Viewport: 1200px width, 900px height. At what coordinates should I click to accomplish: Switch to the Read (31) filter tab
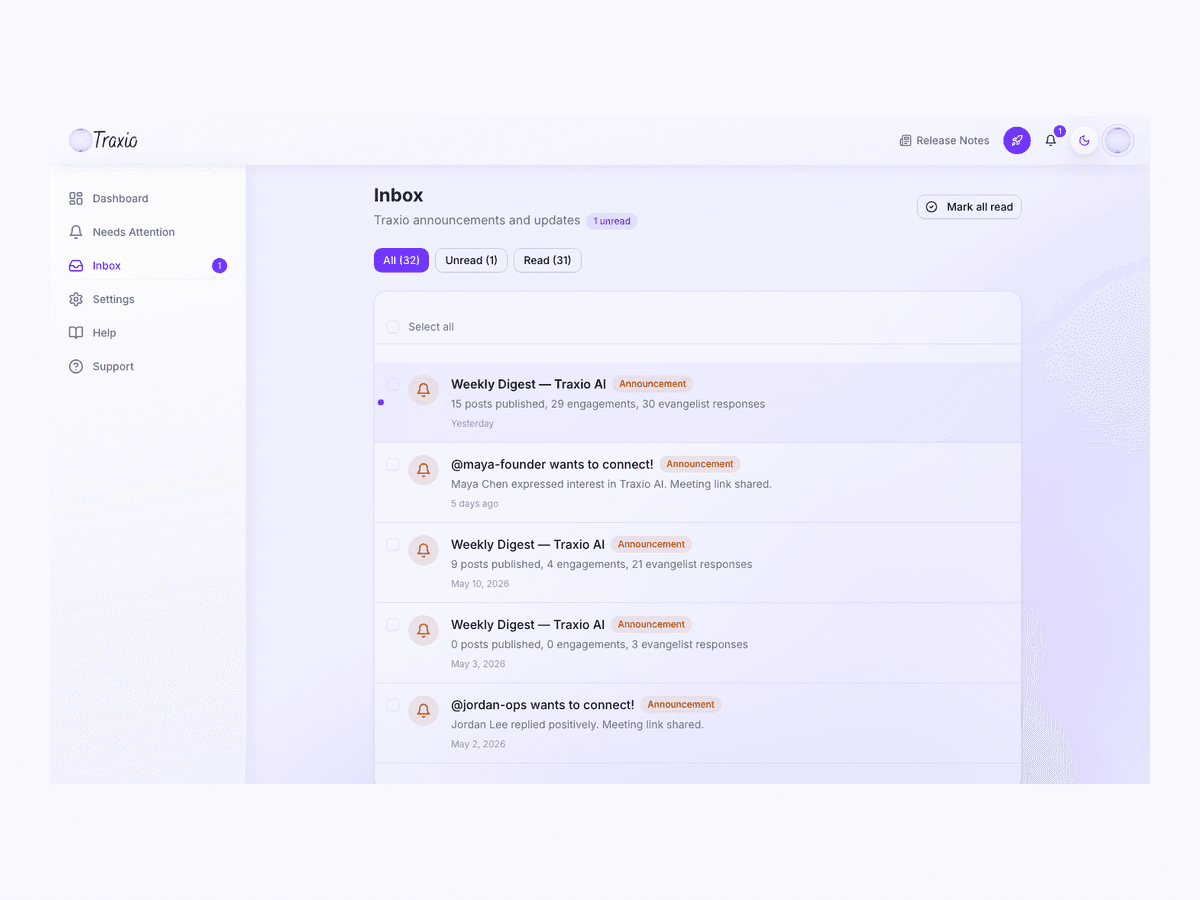(x=547, y=260)
